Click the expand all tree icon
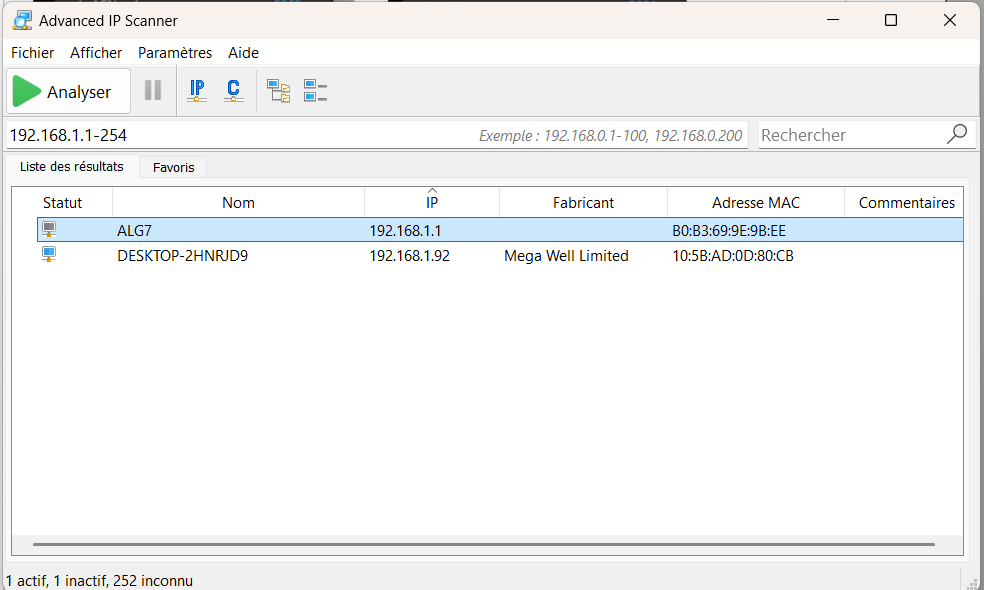Screen dimensions: 984x590 tap(278, 92)
